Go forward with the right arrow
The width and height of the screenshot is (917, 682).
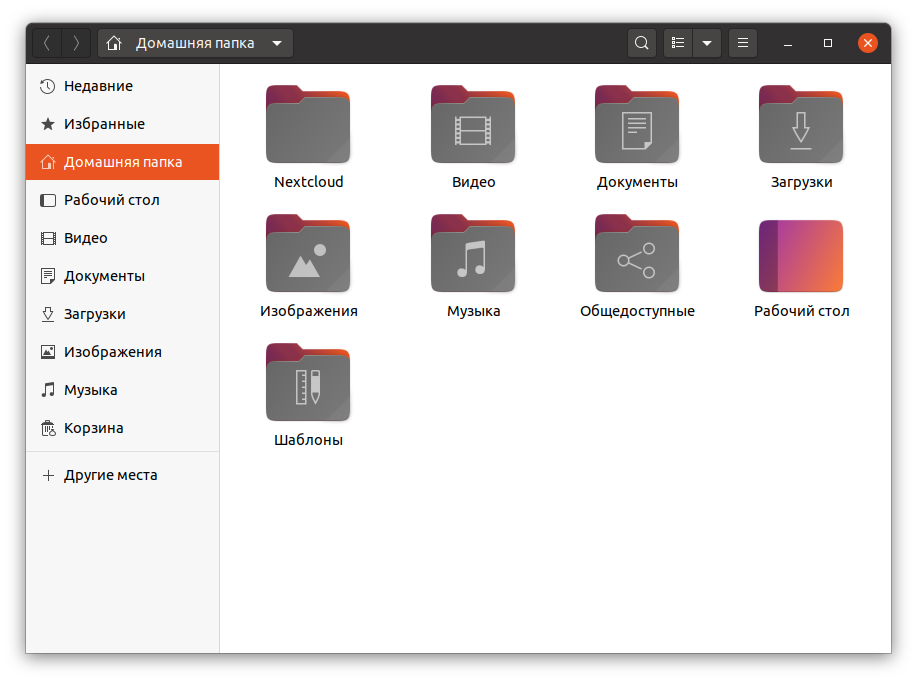tap(76, 43)
